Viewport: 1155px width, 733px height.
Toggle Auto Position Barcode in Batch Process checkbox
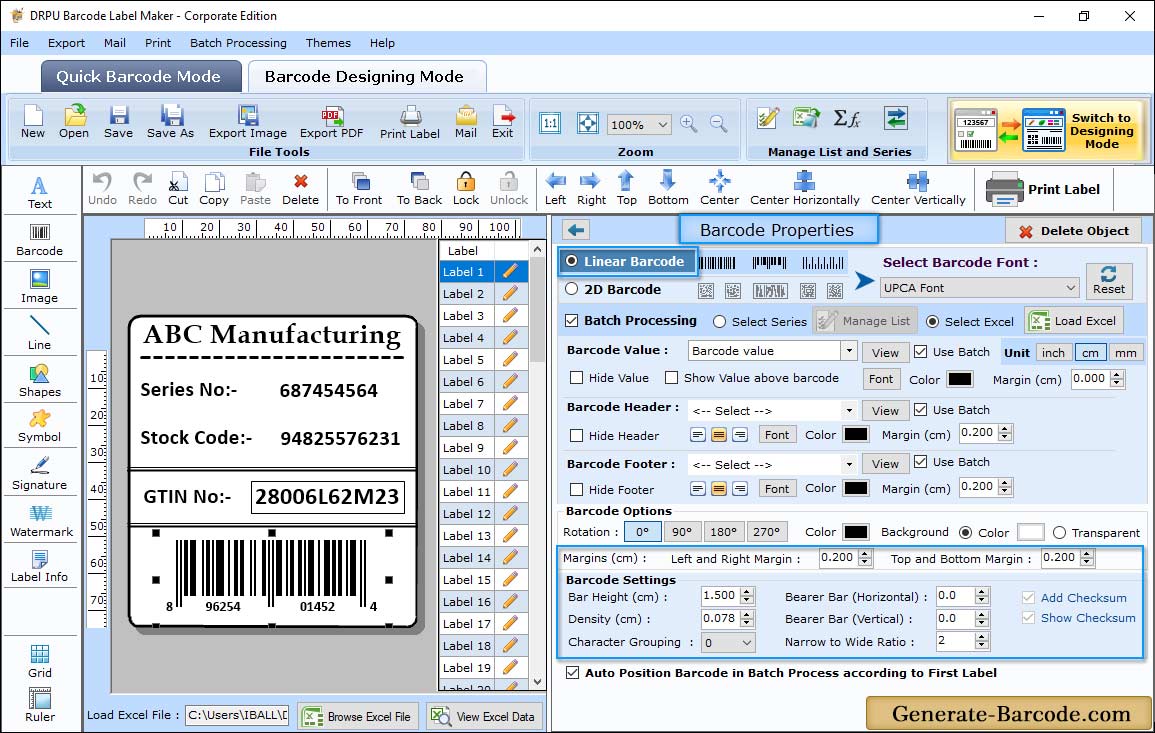(572, 673)
